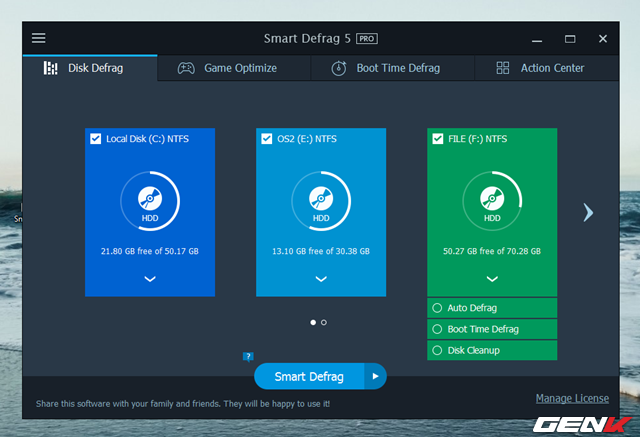Start Smart Defrag
This screenshot has width=640, height=437.
309,376
